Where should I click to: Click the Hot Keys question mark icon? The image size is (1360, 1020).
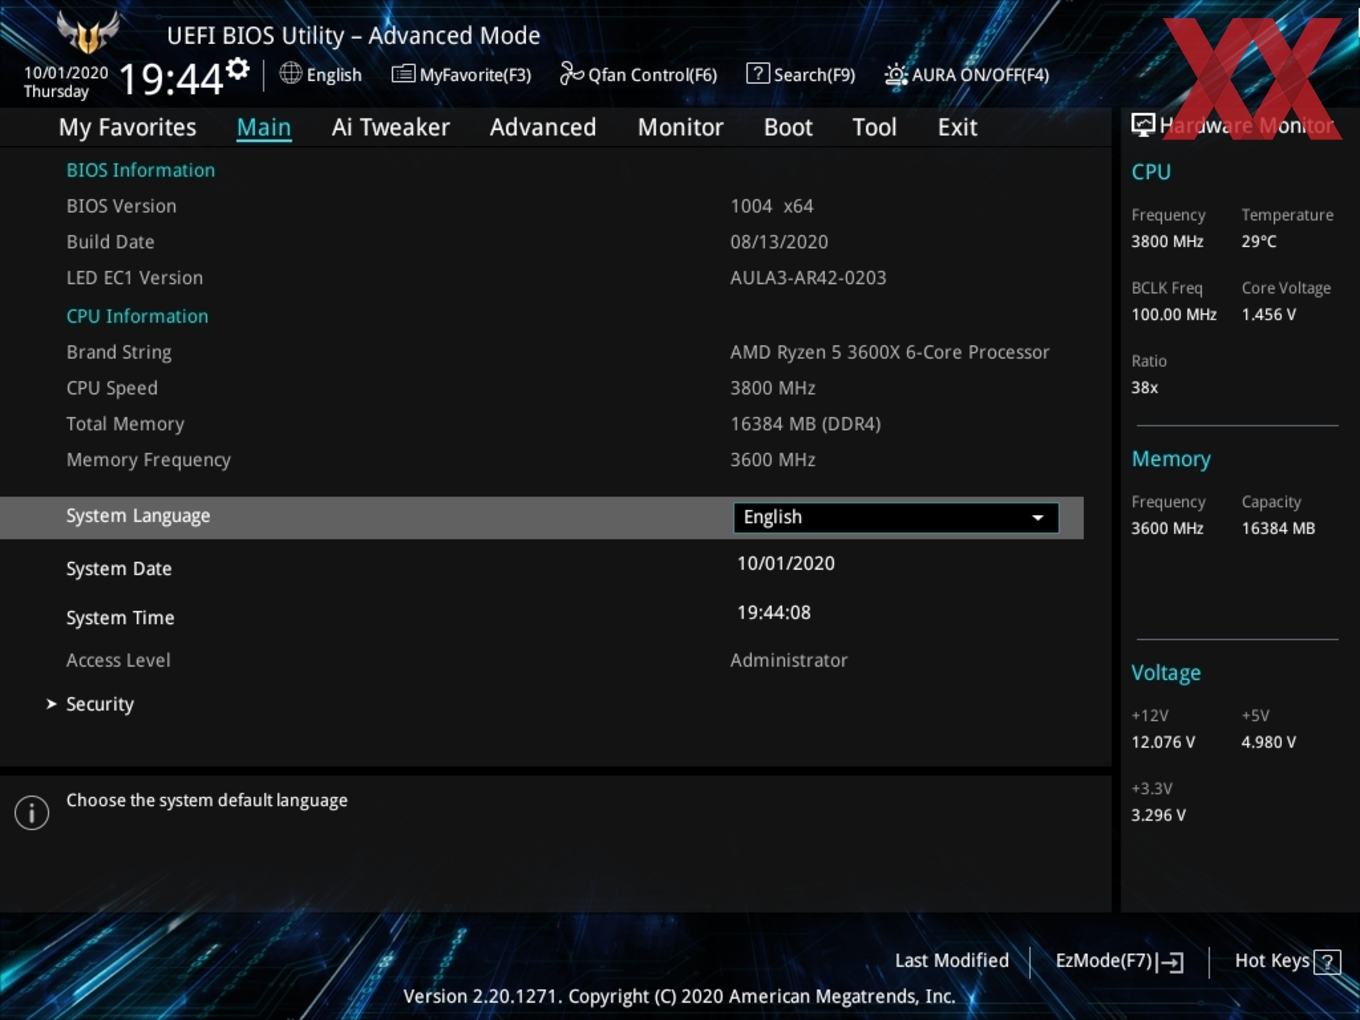click(1327, 962)
